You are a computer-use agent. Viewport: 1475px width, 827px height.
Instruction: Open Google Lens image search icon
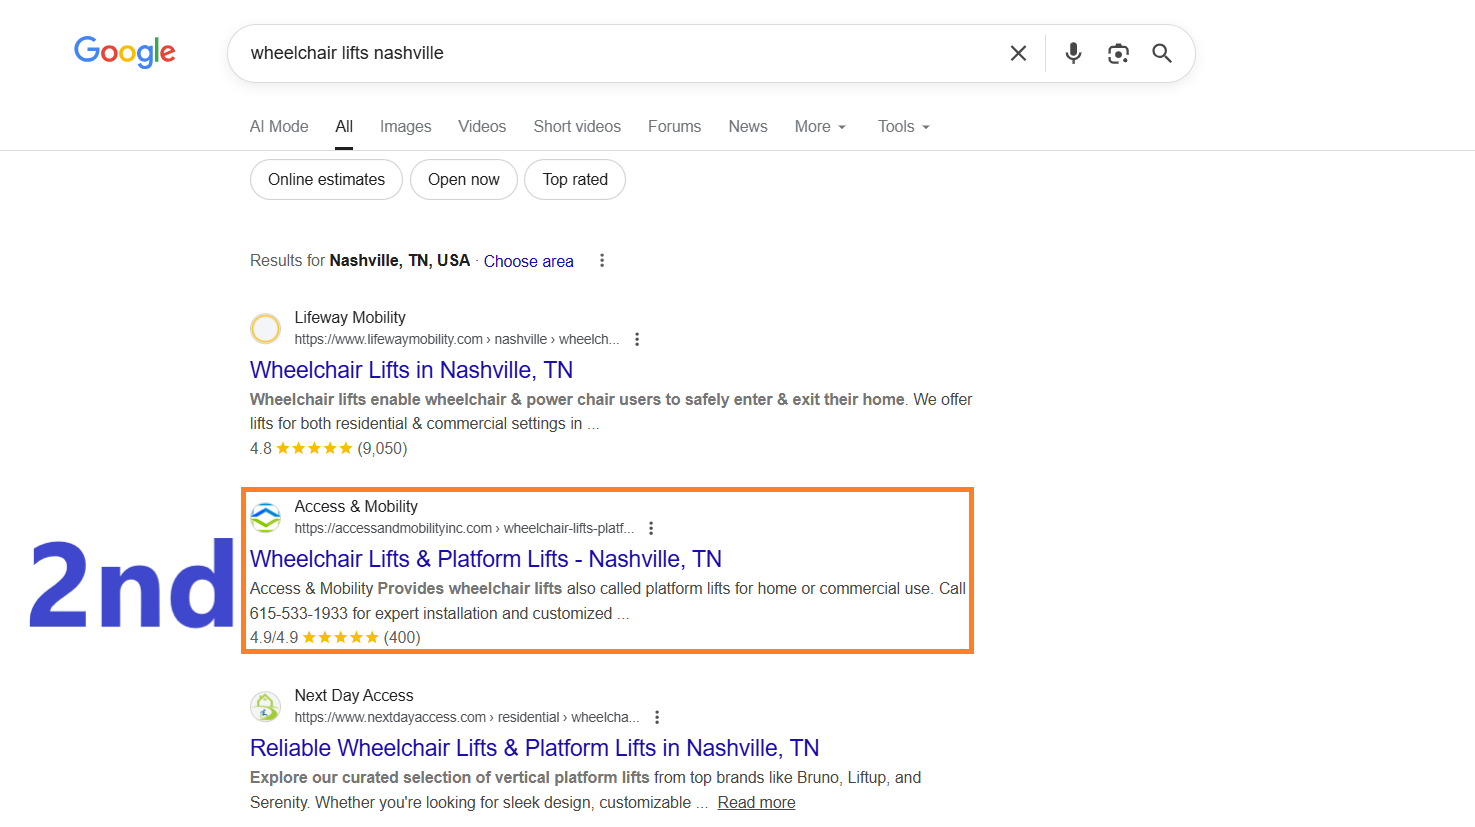pyautogui.click(x=1118, y=53)
